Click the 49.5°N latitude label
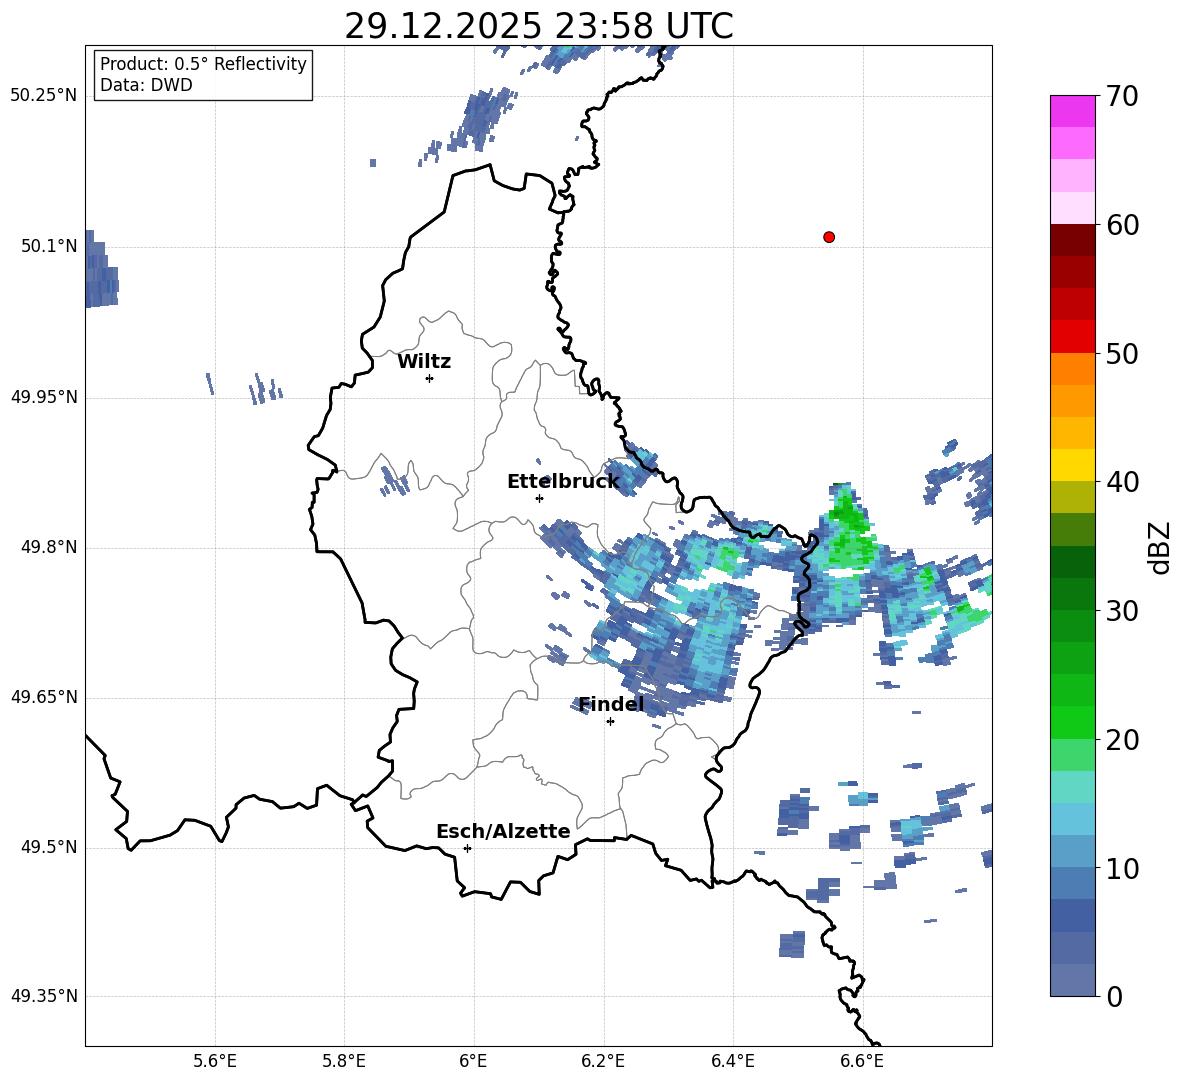Image resolution: width=1184 pixels, height=1081 pixels. click(49, 847)
